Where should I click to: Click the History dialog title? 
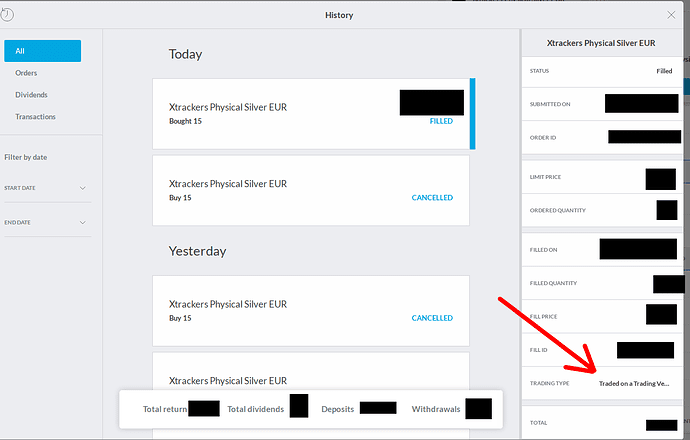339,15
